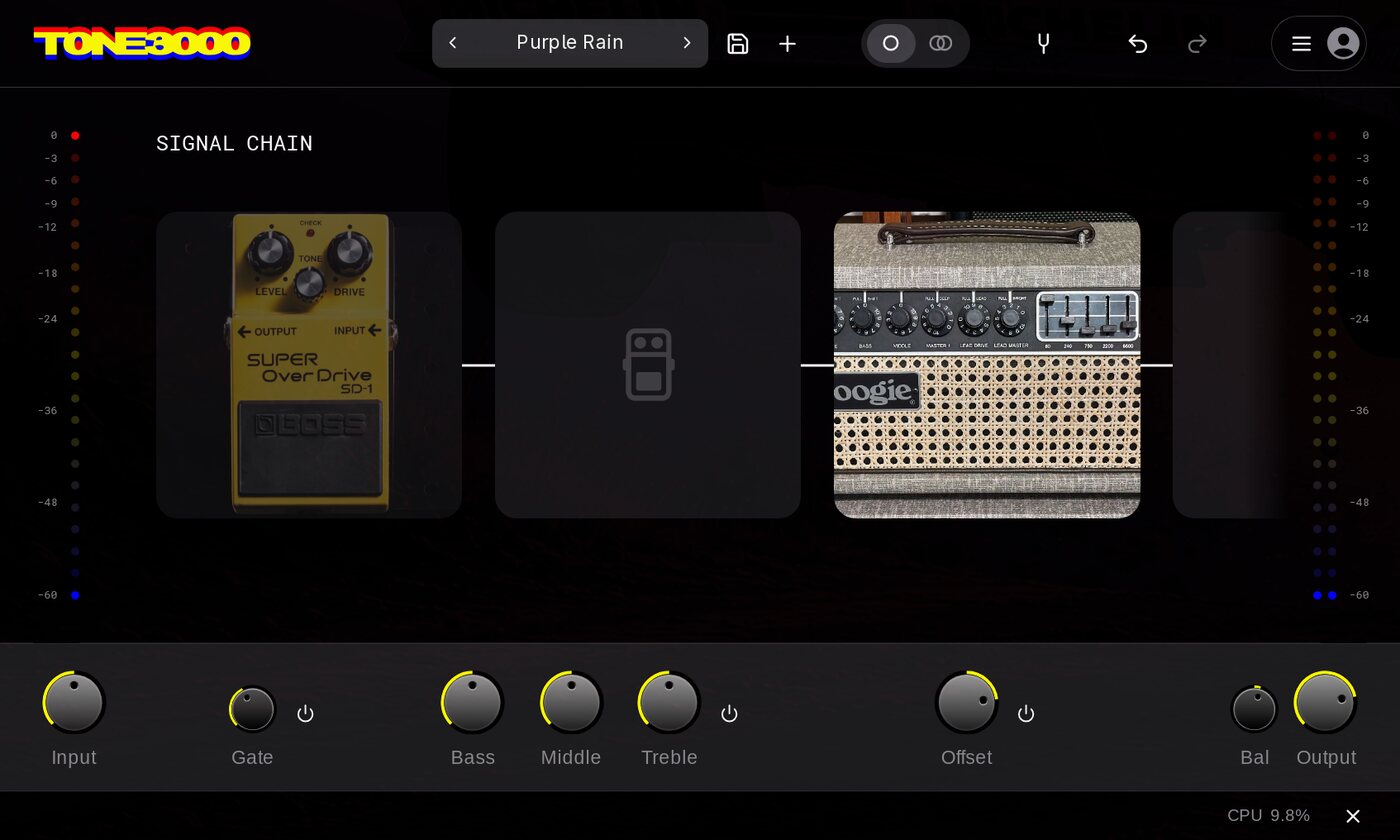Adjust the Middle knob
Image resolution: width=1400 pixels, height=840 pixels.
(571, 702)
